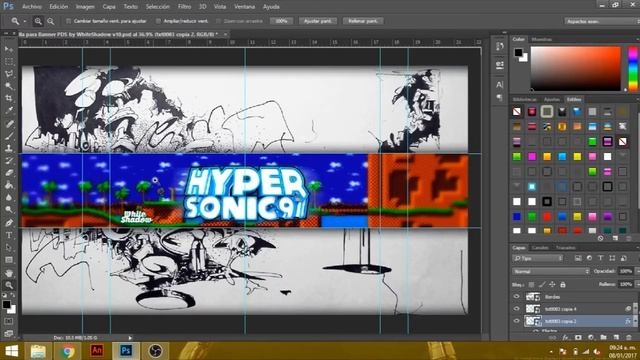Screen dimensions: 640x360
Task: Open the Character panel icon
Action: 499,84
